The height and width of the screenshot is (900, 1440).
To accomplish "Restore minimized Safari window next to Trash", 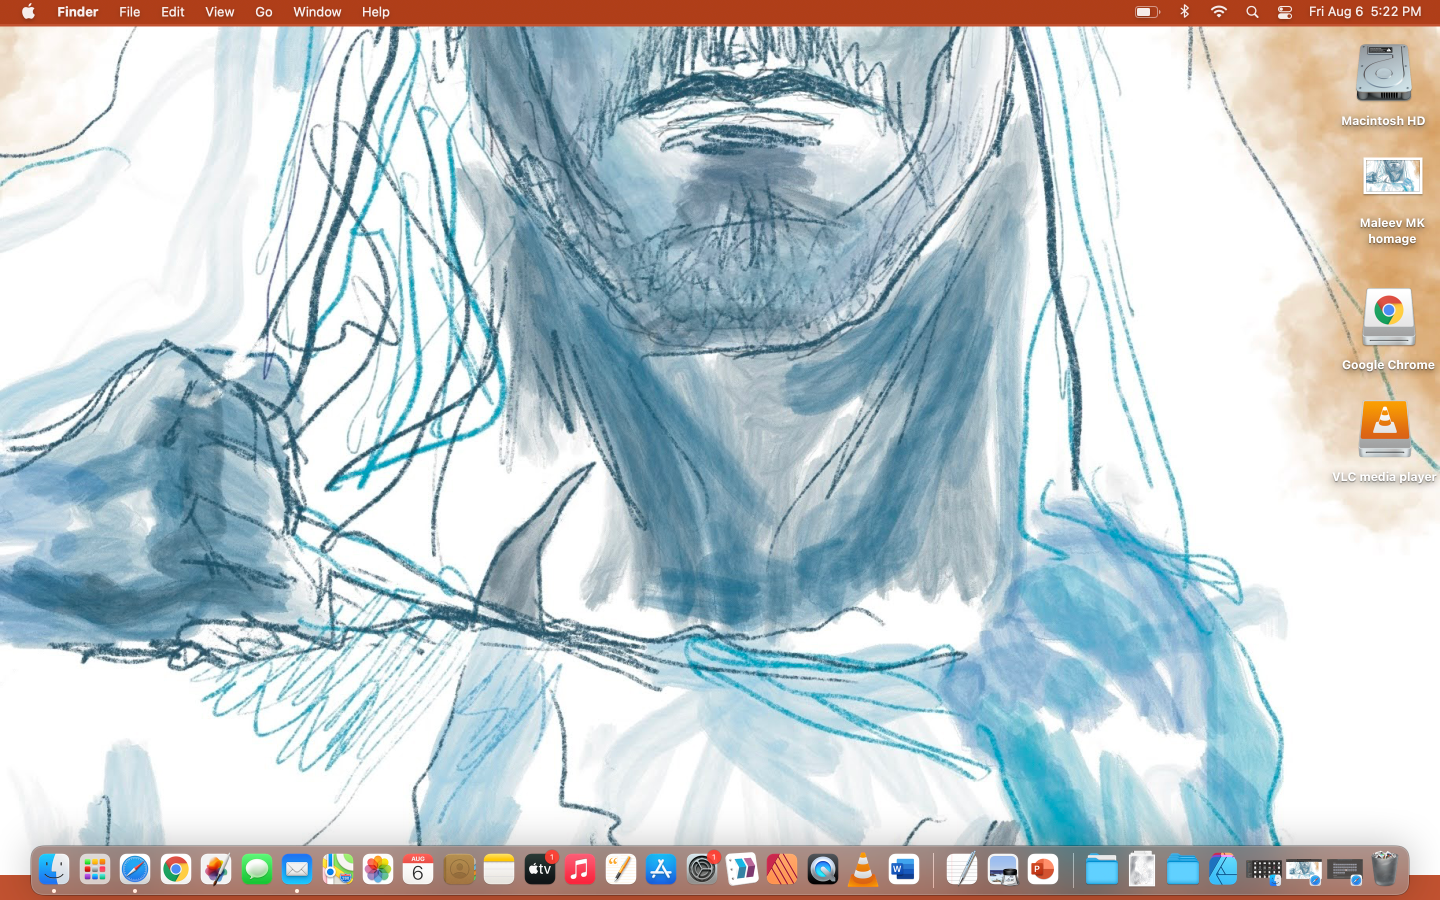I will (x=1345, y=871).
